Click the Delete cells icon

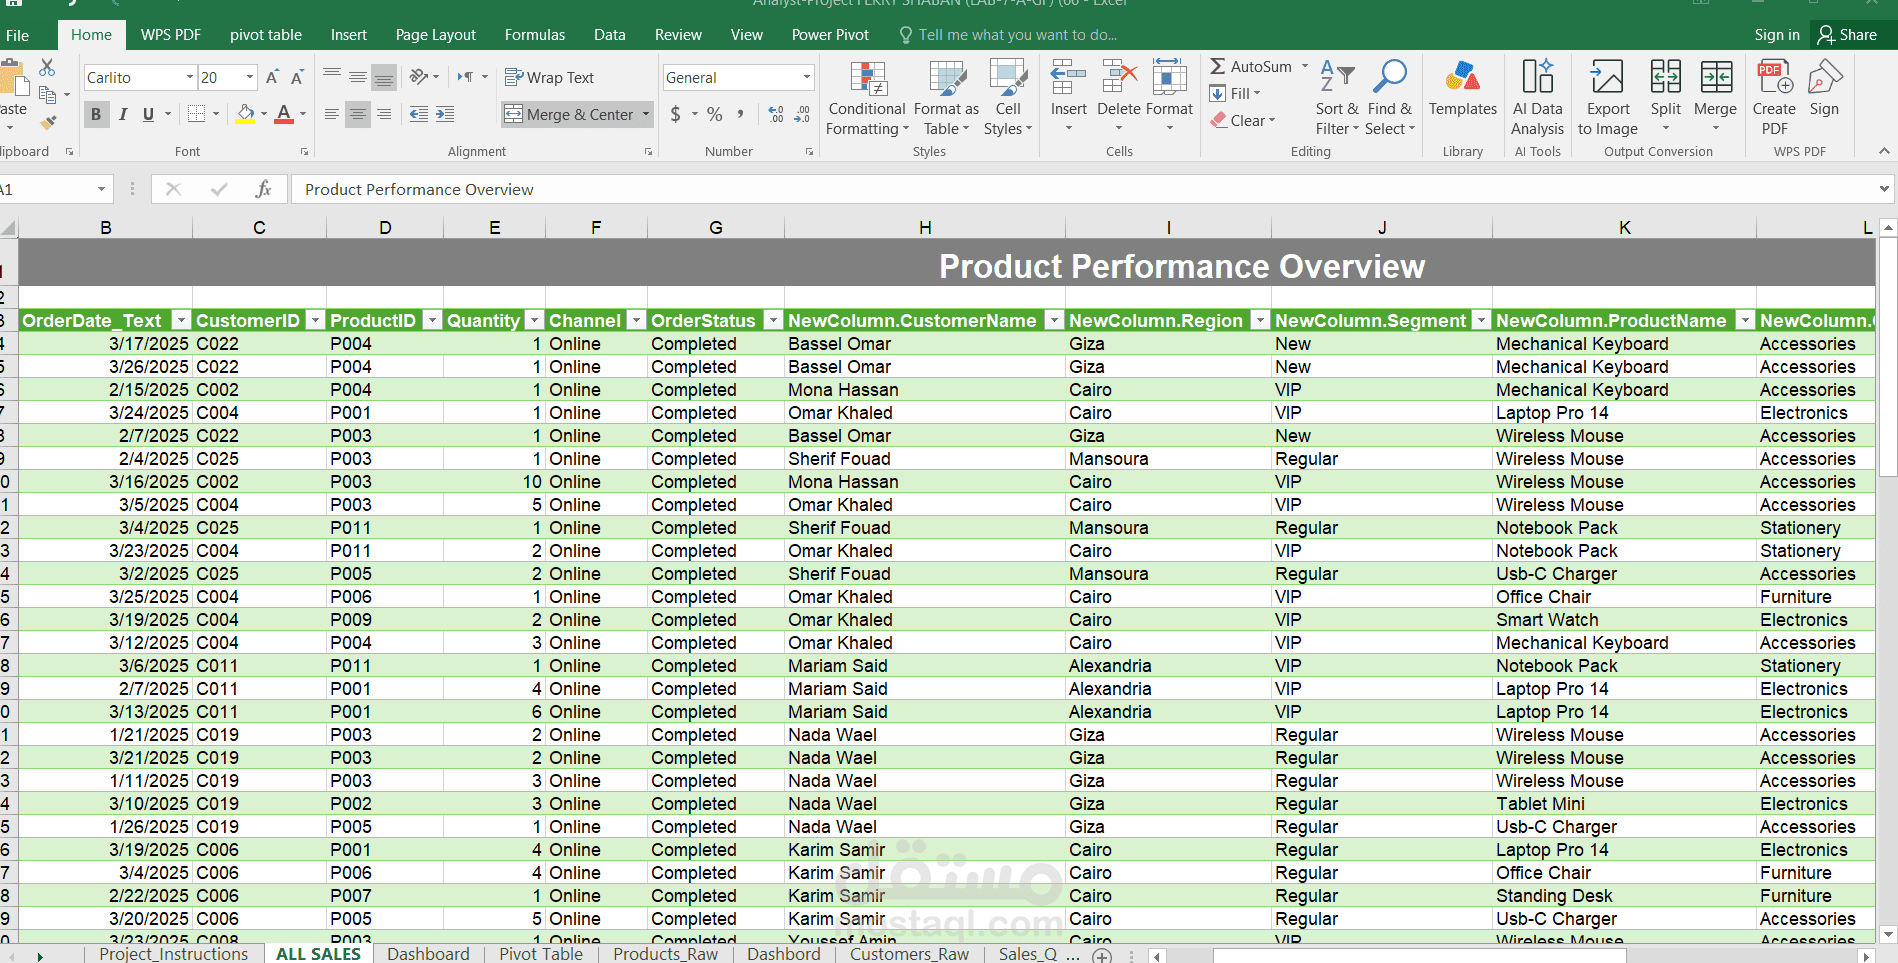1119,76
